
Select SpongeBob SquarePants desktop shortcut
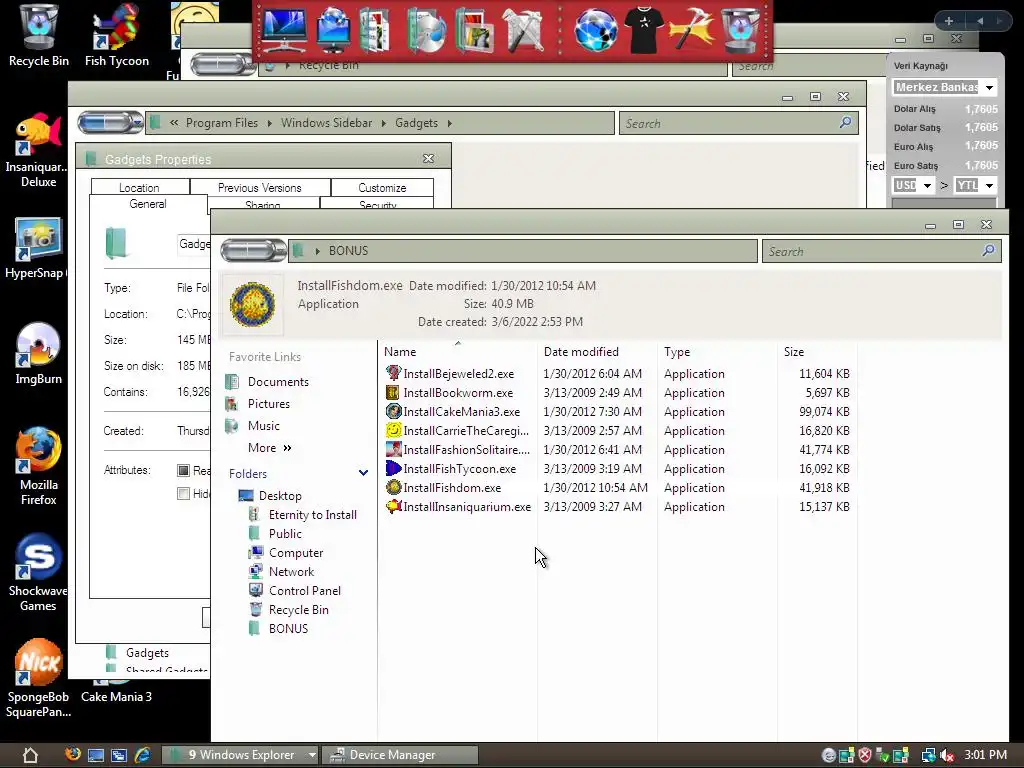coord(39,678)
